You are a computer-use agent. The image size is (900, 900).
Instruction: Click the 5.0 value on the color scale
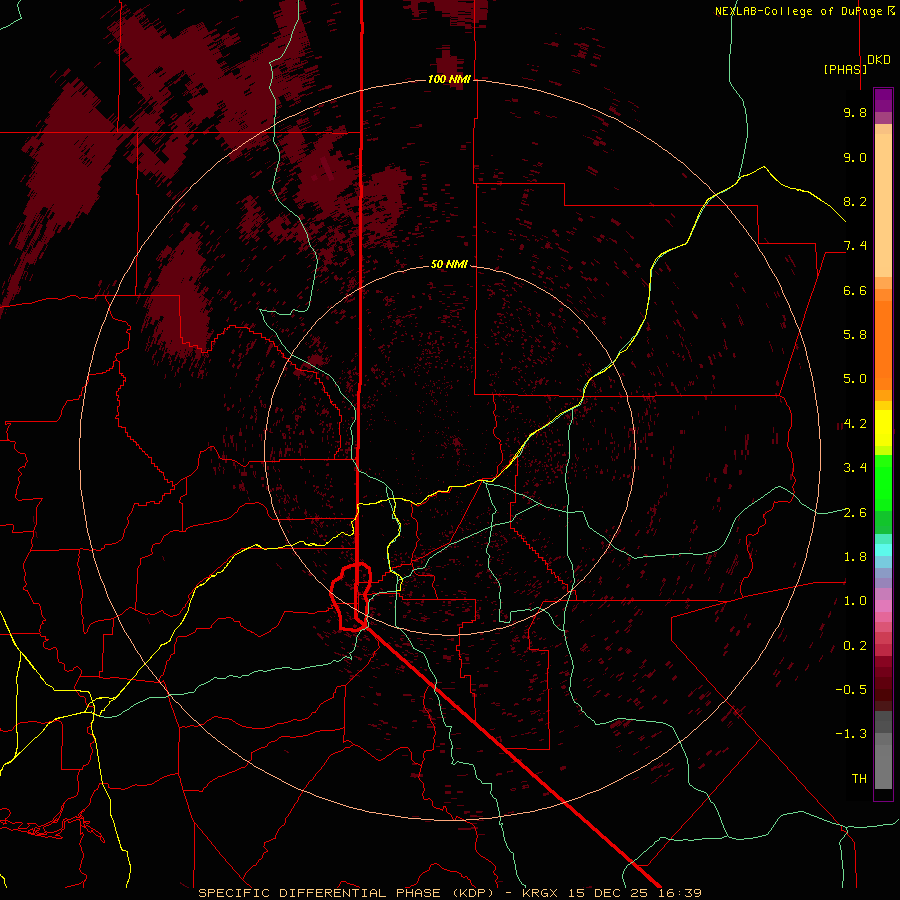(855, 379)
